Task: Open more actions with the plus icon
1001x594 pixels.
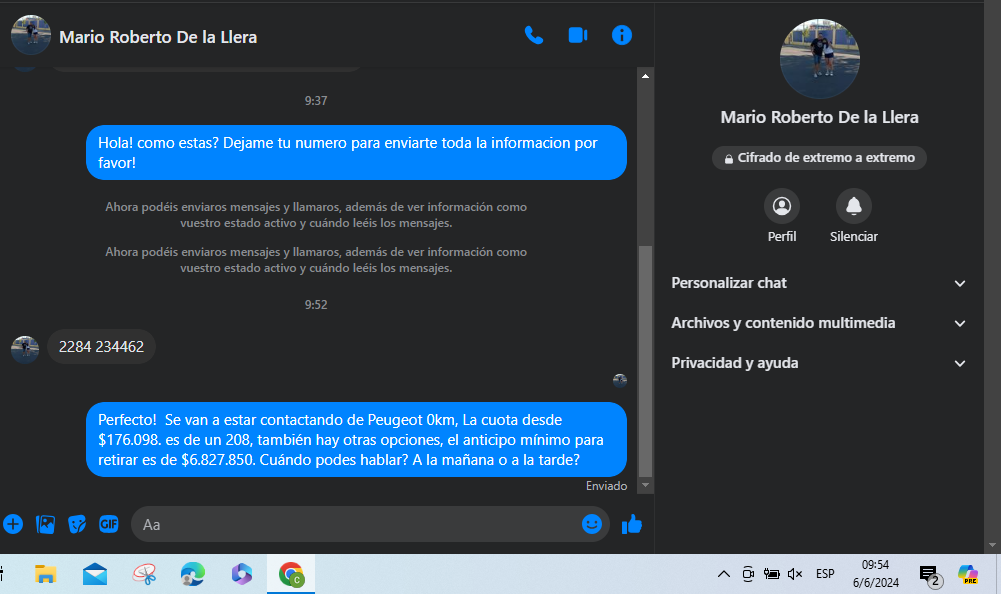Action: pyautogui.click(x=13, y=524)
